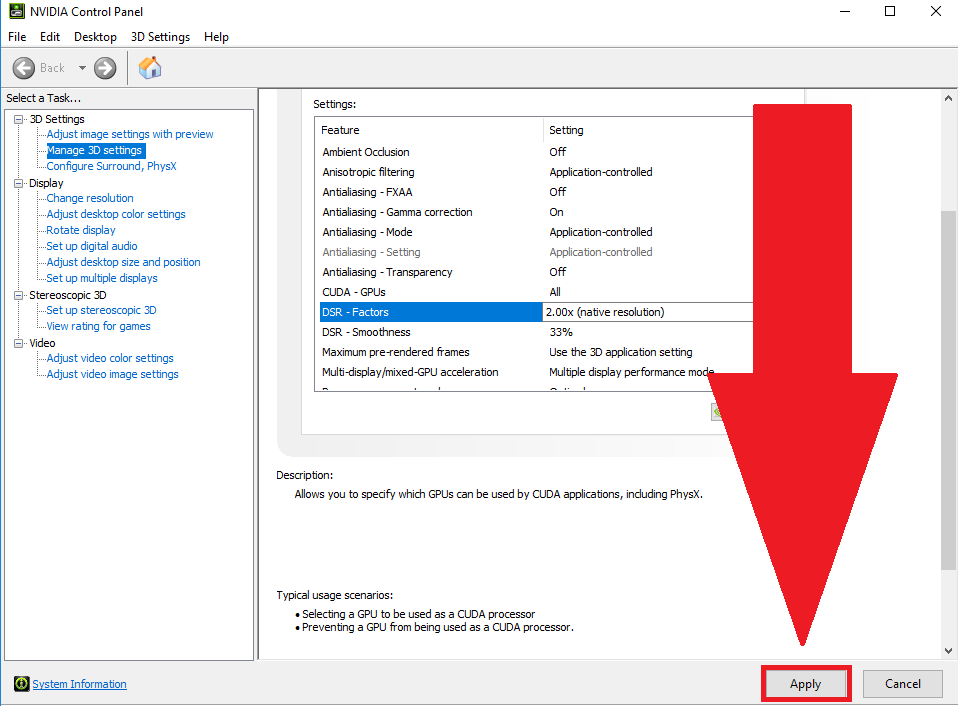Viewport: 958px width, 706px height.
Task: Click the Cancel button
Action: (902, 683)
